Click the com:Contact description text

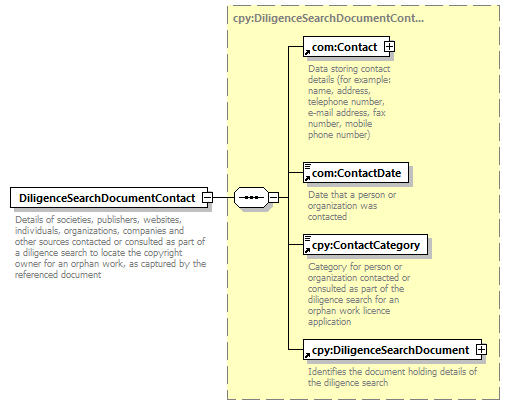click(x=349, y=102)
